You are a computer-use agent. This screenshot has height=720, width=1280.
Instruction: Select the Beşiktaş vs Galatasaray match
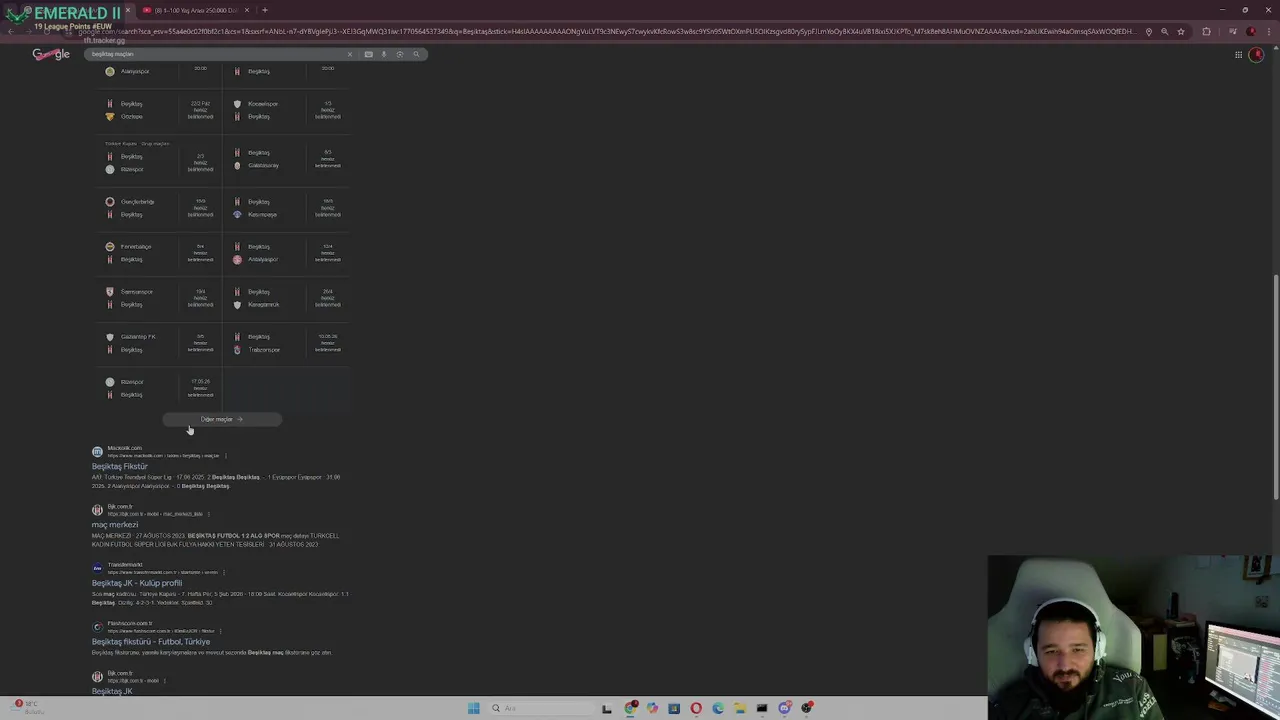coord(288,159)
